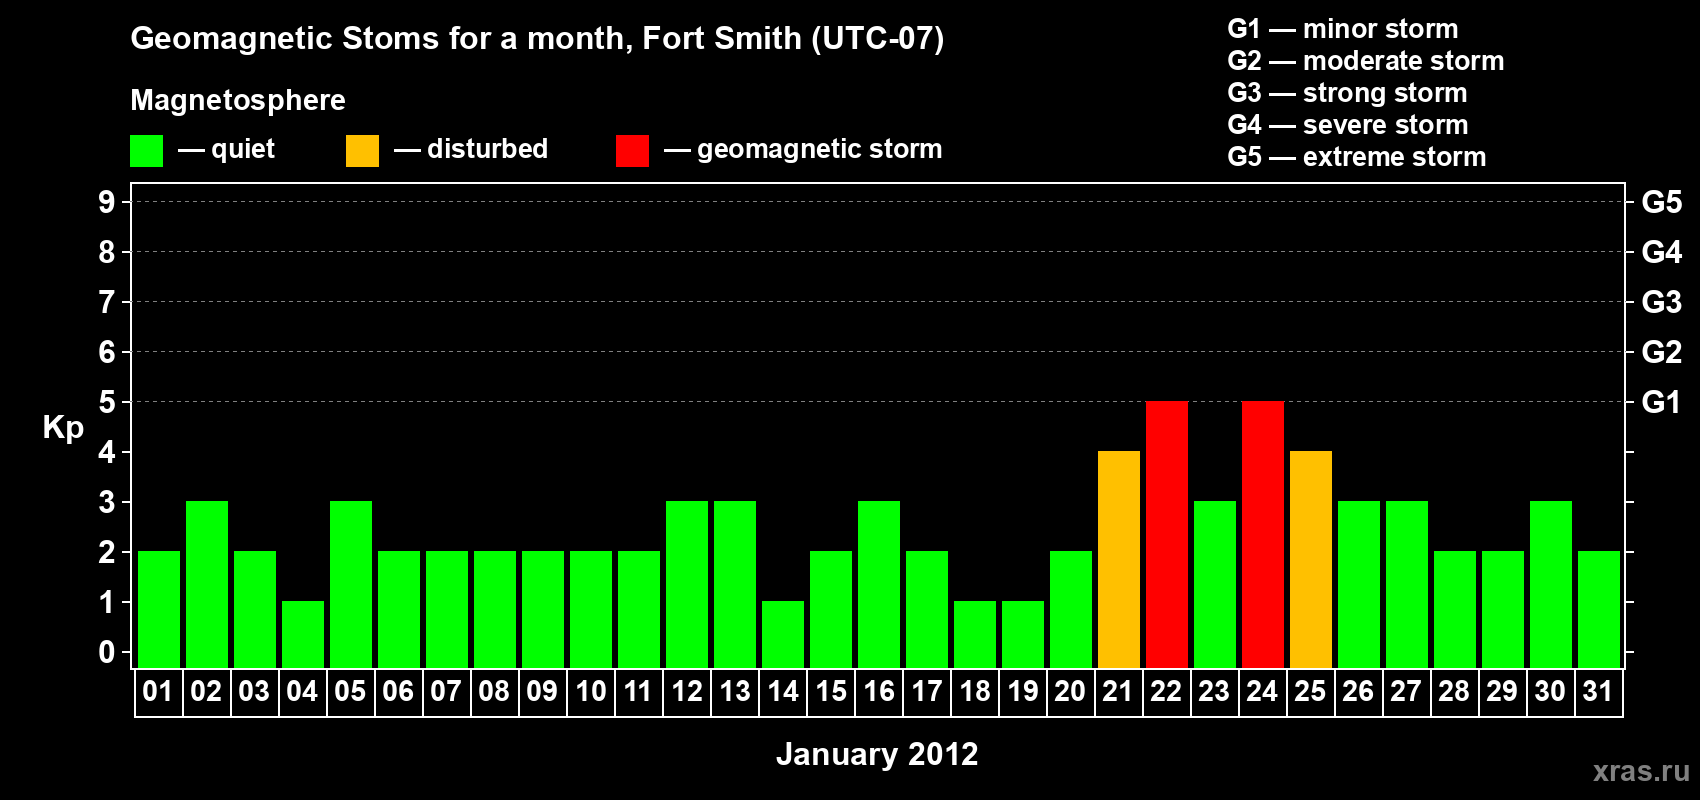Click the green bar for day 13
The height and width of the screenshot is (800, 1700).
[735, 584]
